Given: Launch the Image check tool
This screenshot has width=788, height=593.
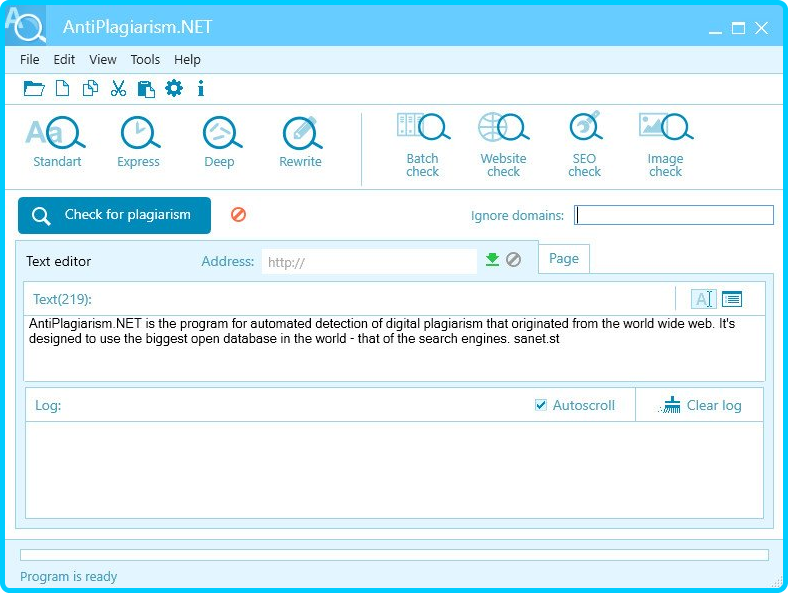Looking at the screenshot, I should (x=665, y=145).
